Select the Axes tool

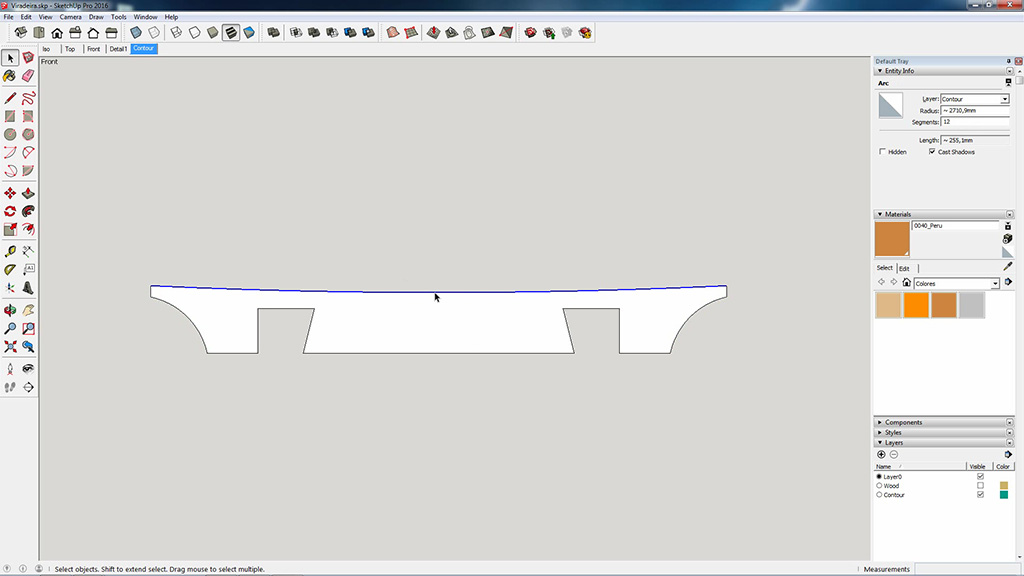coord(10,288)
